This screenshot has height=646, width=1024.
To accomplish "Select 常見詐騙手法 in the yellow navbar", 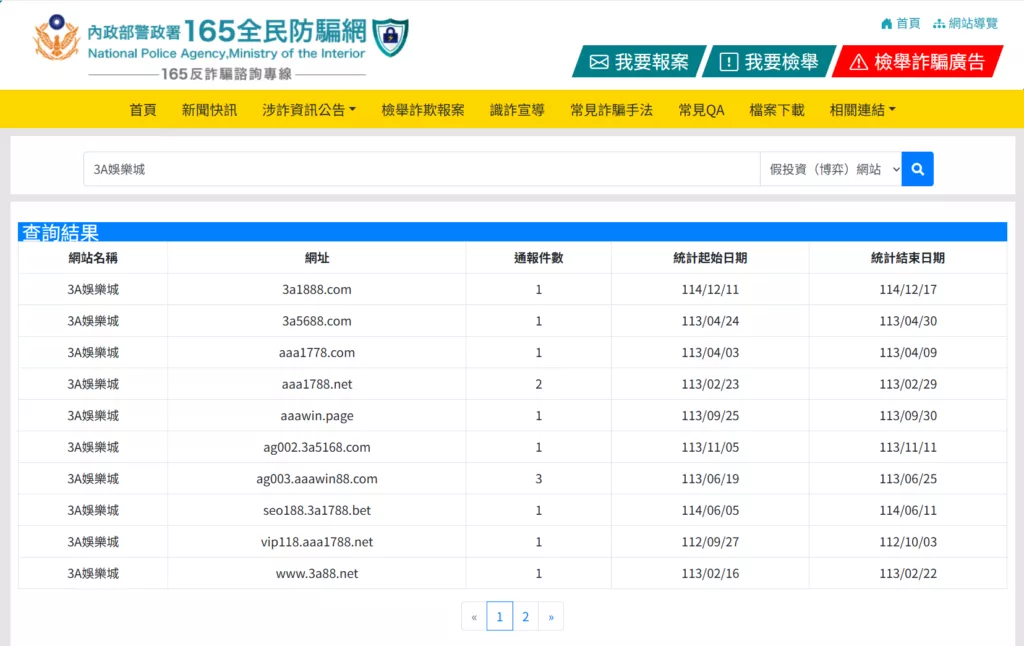I will coord(611,110).
